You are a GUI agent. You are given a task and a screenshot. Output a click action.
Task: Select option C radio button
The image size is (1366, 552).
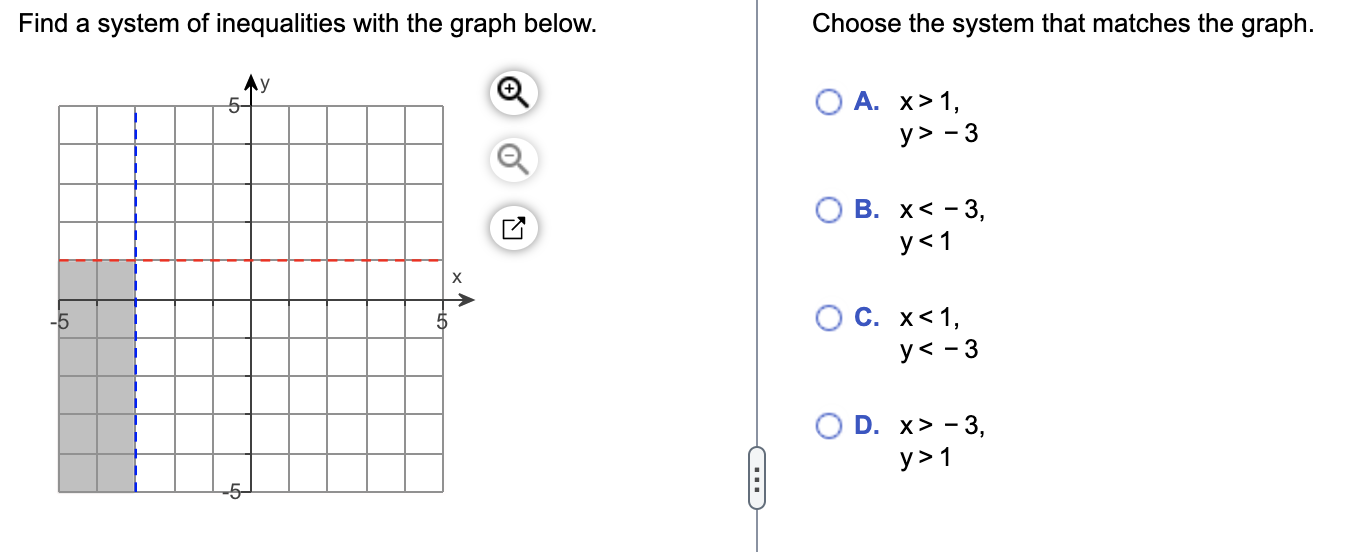coord(829,319)
